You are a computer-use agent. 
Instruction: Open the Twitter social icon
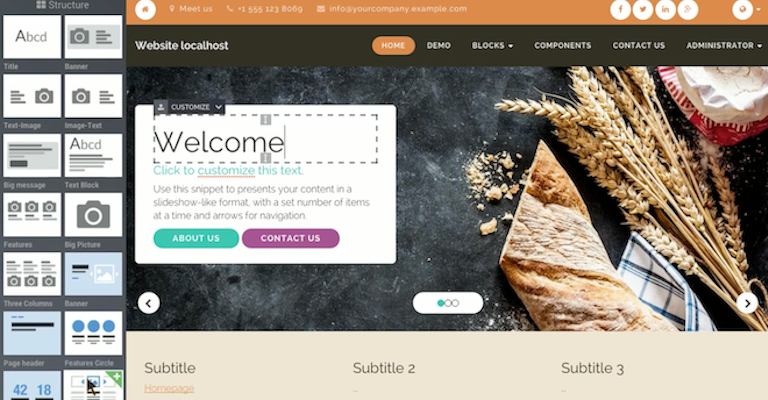click(643, 9)
